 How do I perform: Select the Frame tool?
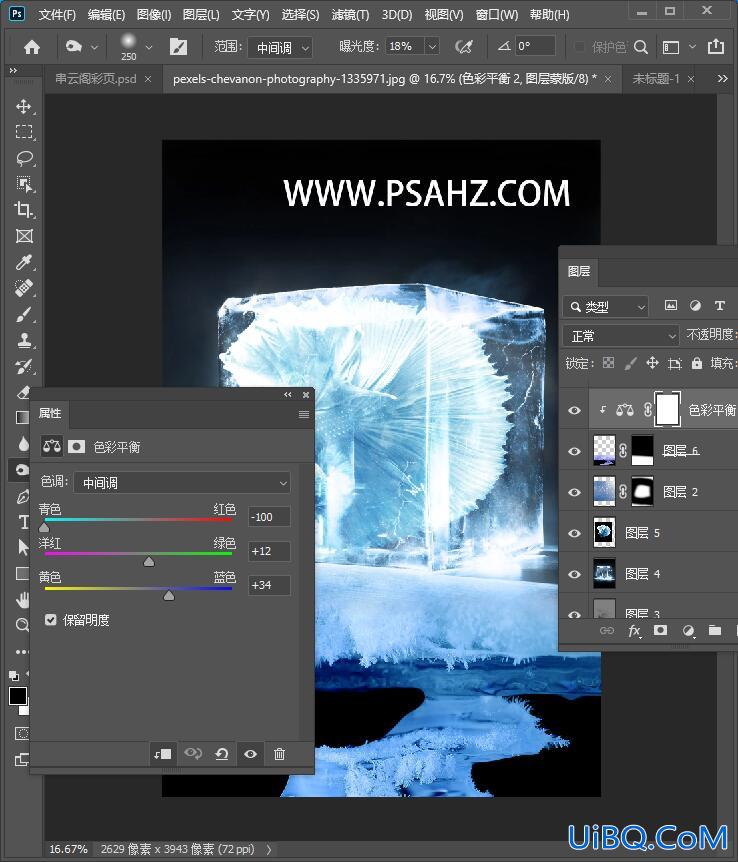click(23, 236)
